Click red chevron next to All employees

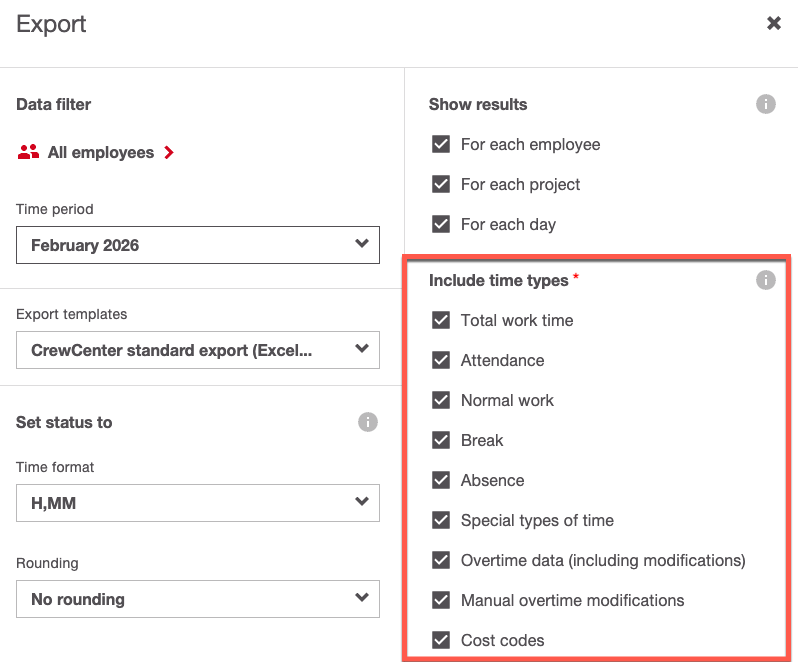click(169, 153)
